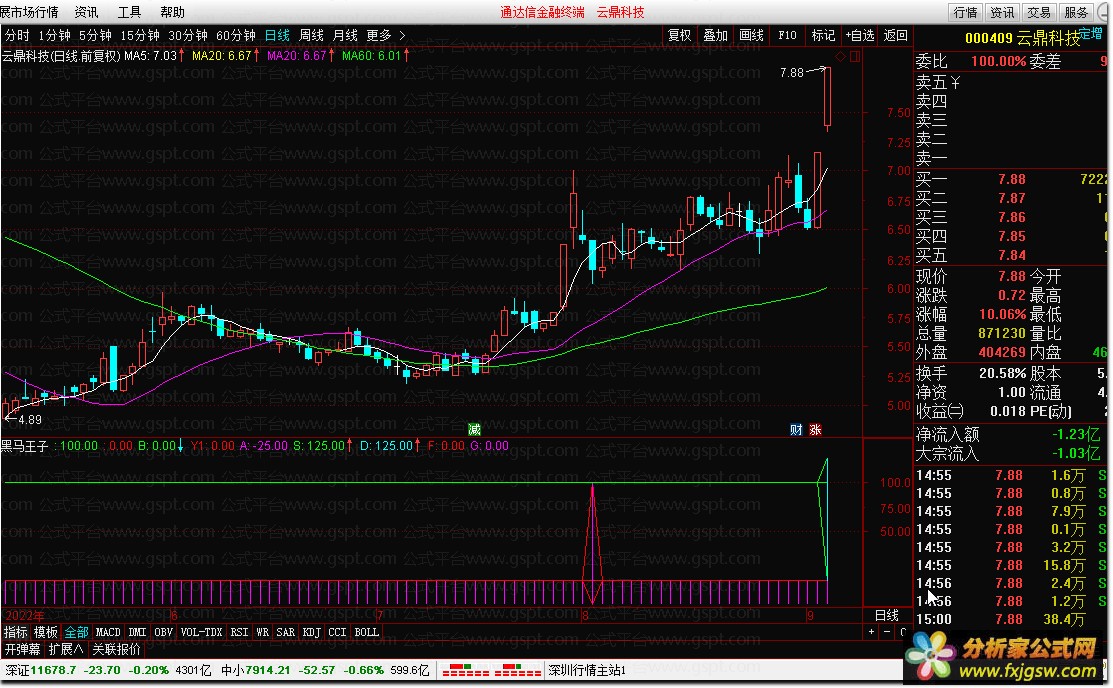Switch indicator to RSI

tap(240, 632)
